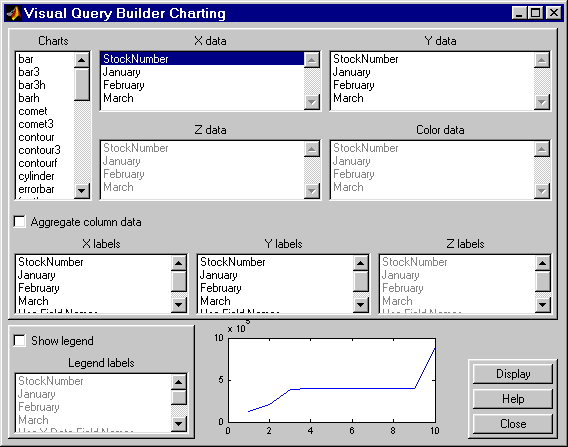Select contour3 in Charts list
The width and height of the screenshot is (568, 447).
click(x=39, y=150)
